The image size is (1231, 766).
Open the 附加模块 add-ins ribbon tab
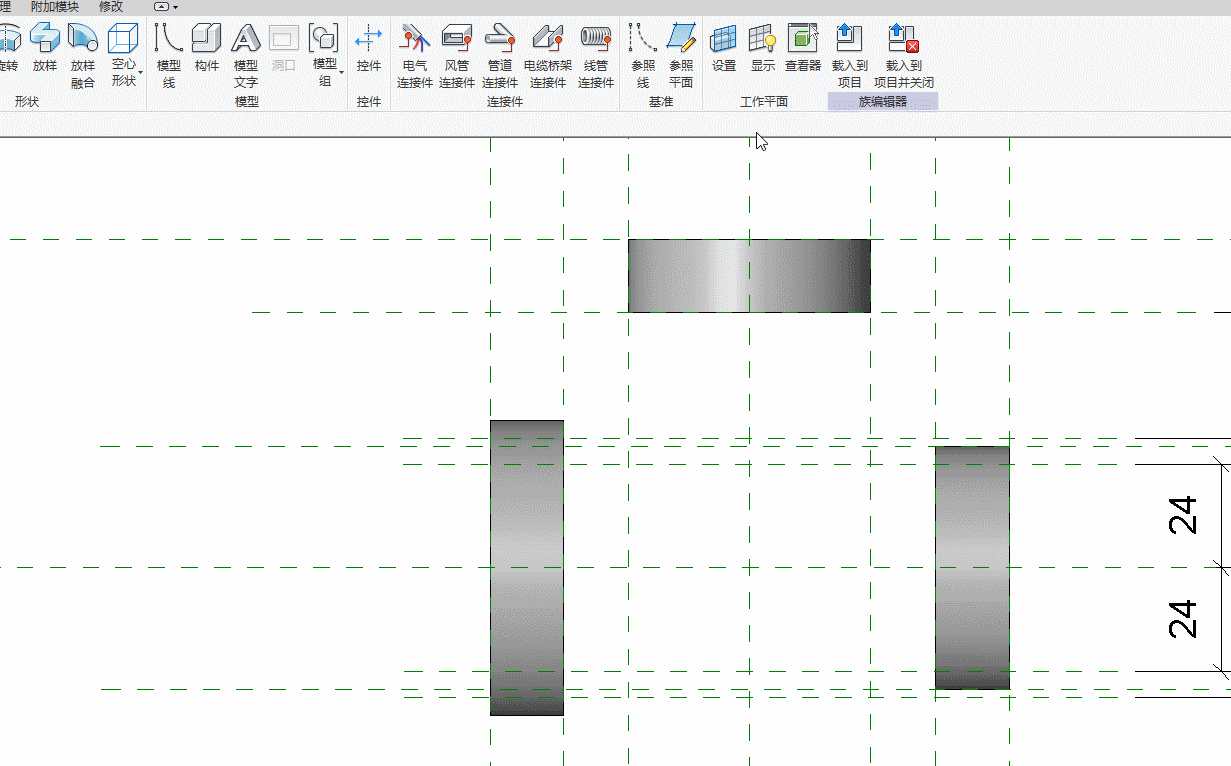tap(55, 7)
